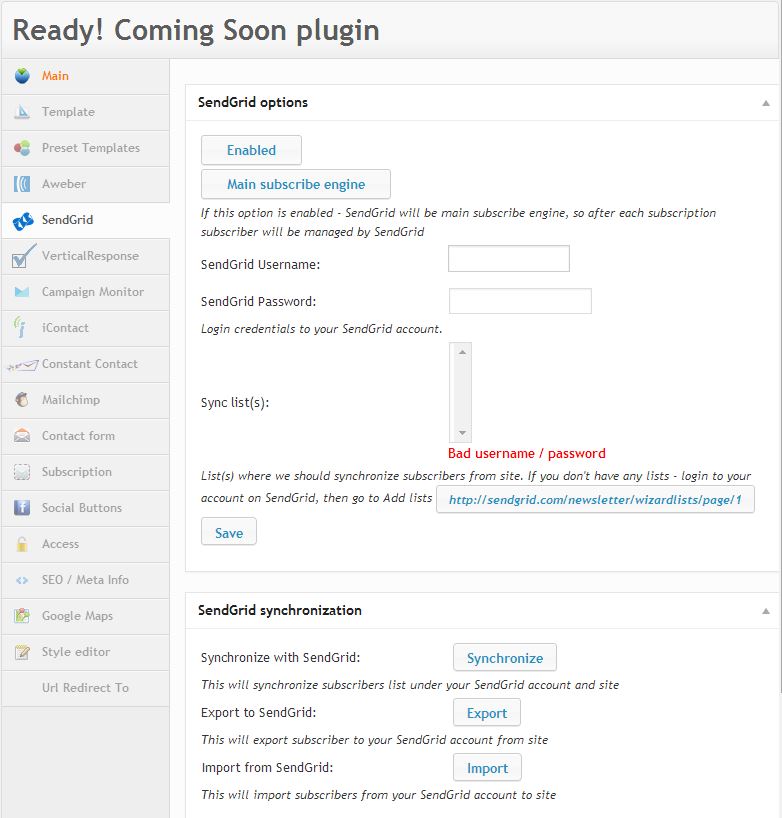Click the SEO / Meta Info code brackets icon
This screenshot has width=782, height=818.
coord(22,580)
